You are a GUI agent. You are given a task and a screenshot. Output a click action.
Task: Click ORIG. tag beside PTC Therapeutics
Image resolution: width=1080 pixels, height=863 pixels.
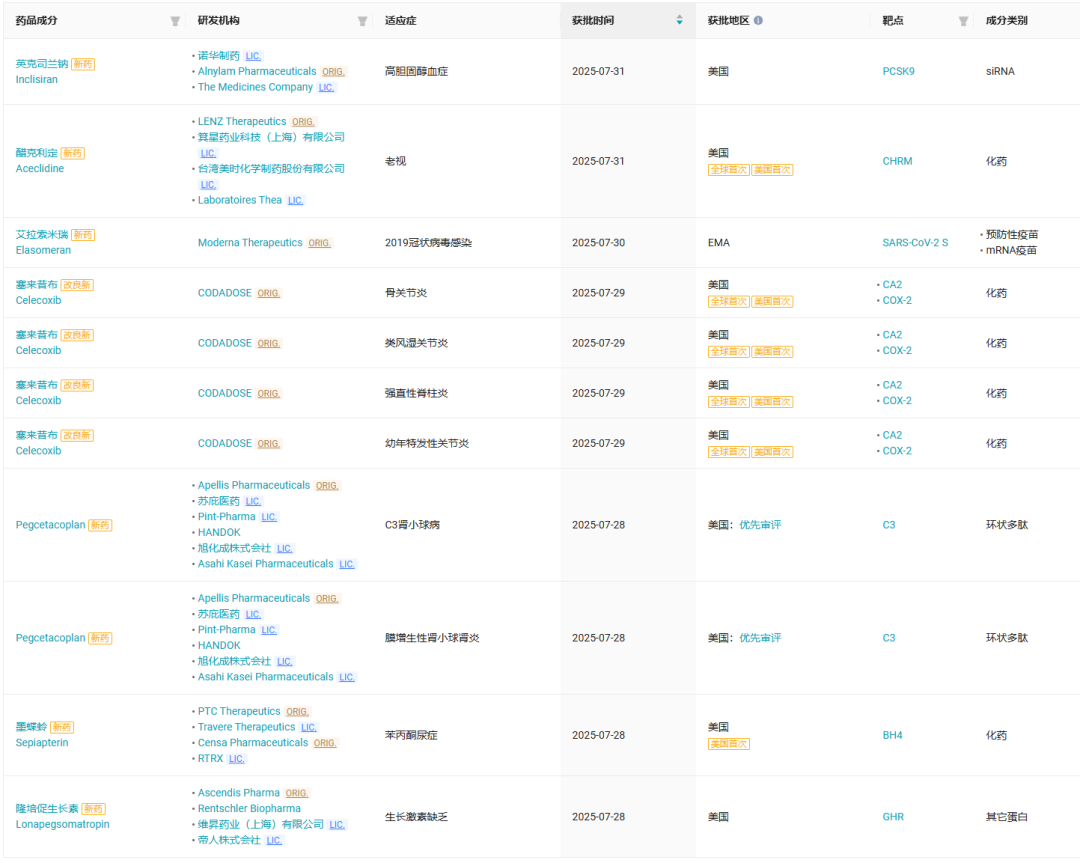(298, 711)
